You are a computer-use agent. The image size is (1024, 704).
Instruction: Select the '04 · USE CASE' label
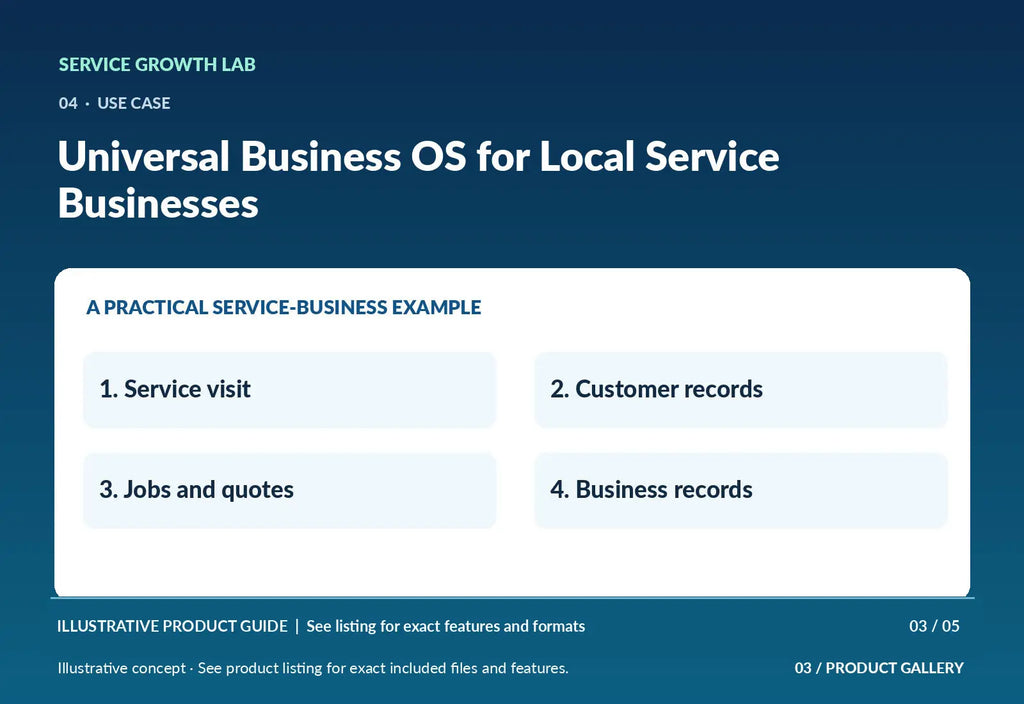(114, 103)
